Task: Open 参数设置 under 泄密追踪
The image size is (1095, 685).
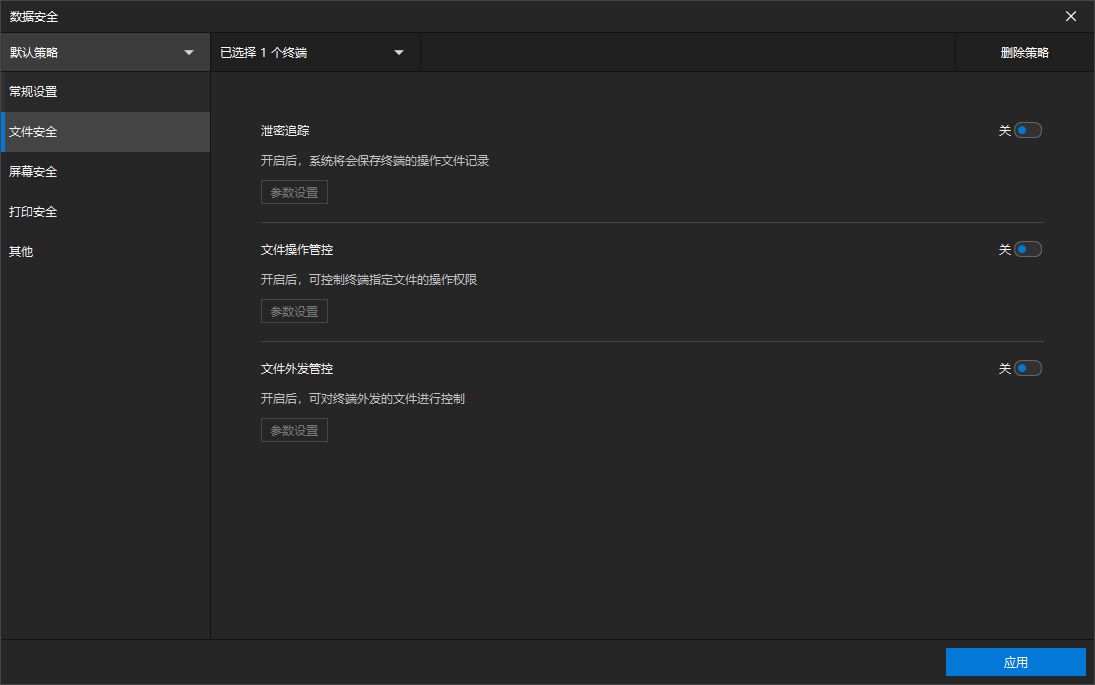Action: click(x=294, y=192)
